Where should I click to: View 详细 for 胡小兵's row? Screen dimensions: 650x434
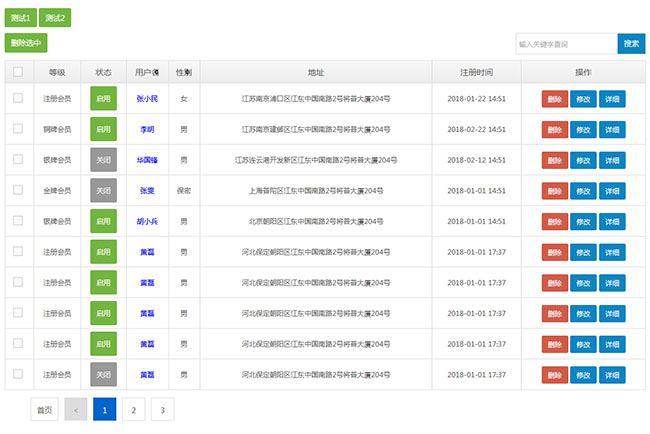612,222
